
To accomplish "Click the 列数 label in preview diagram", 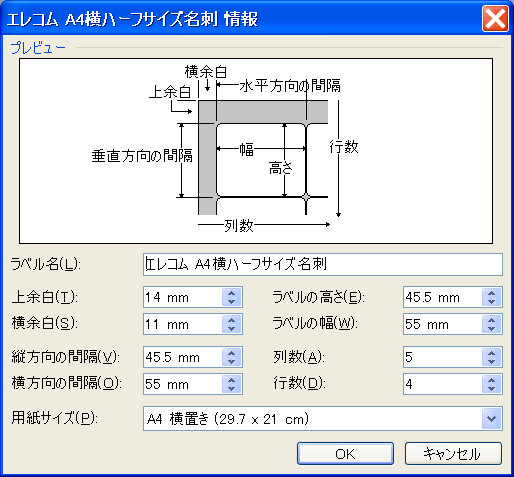I will click(x=239, y=226).
